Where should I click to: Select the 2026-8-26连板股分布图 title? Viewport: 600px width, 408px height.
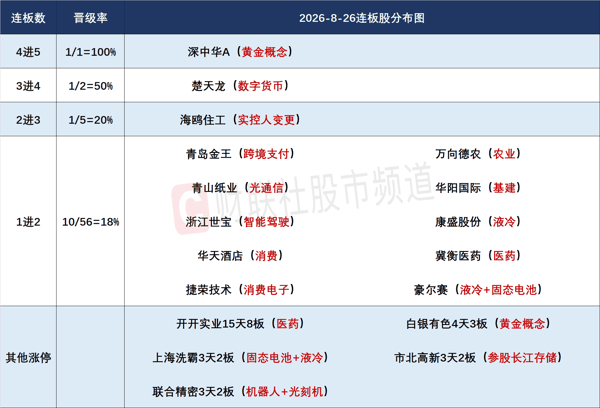(362, 18)
